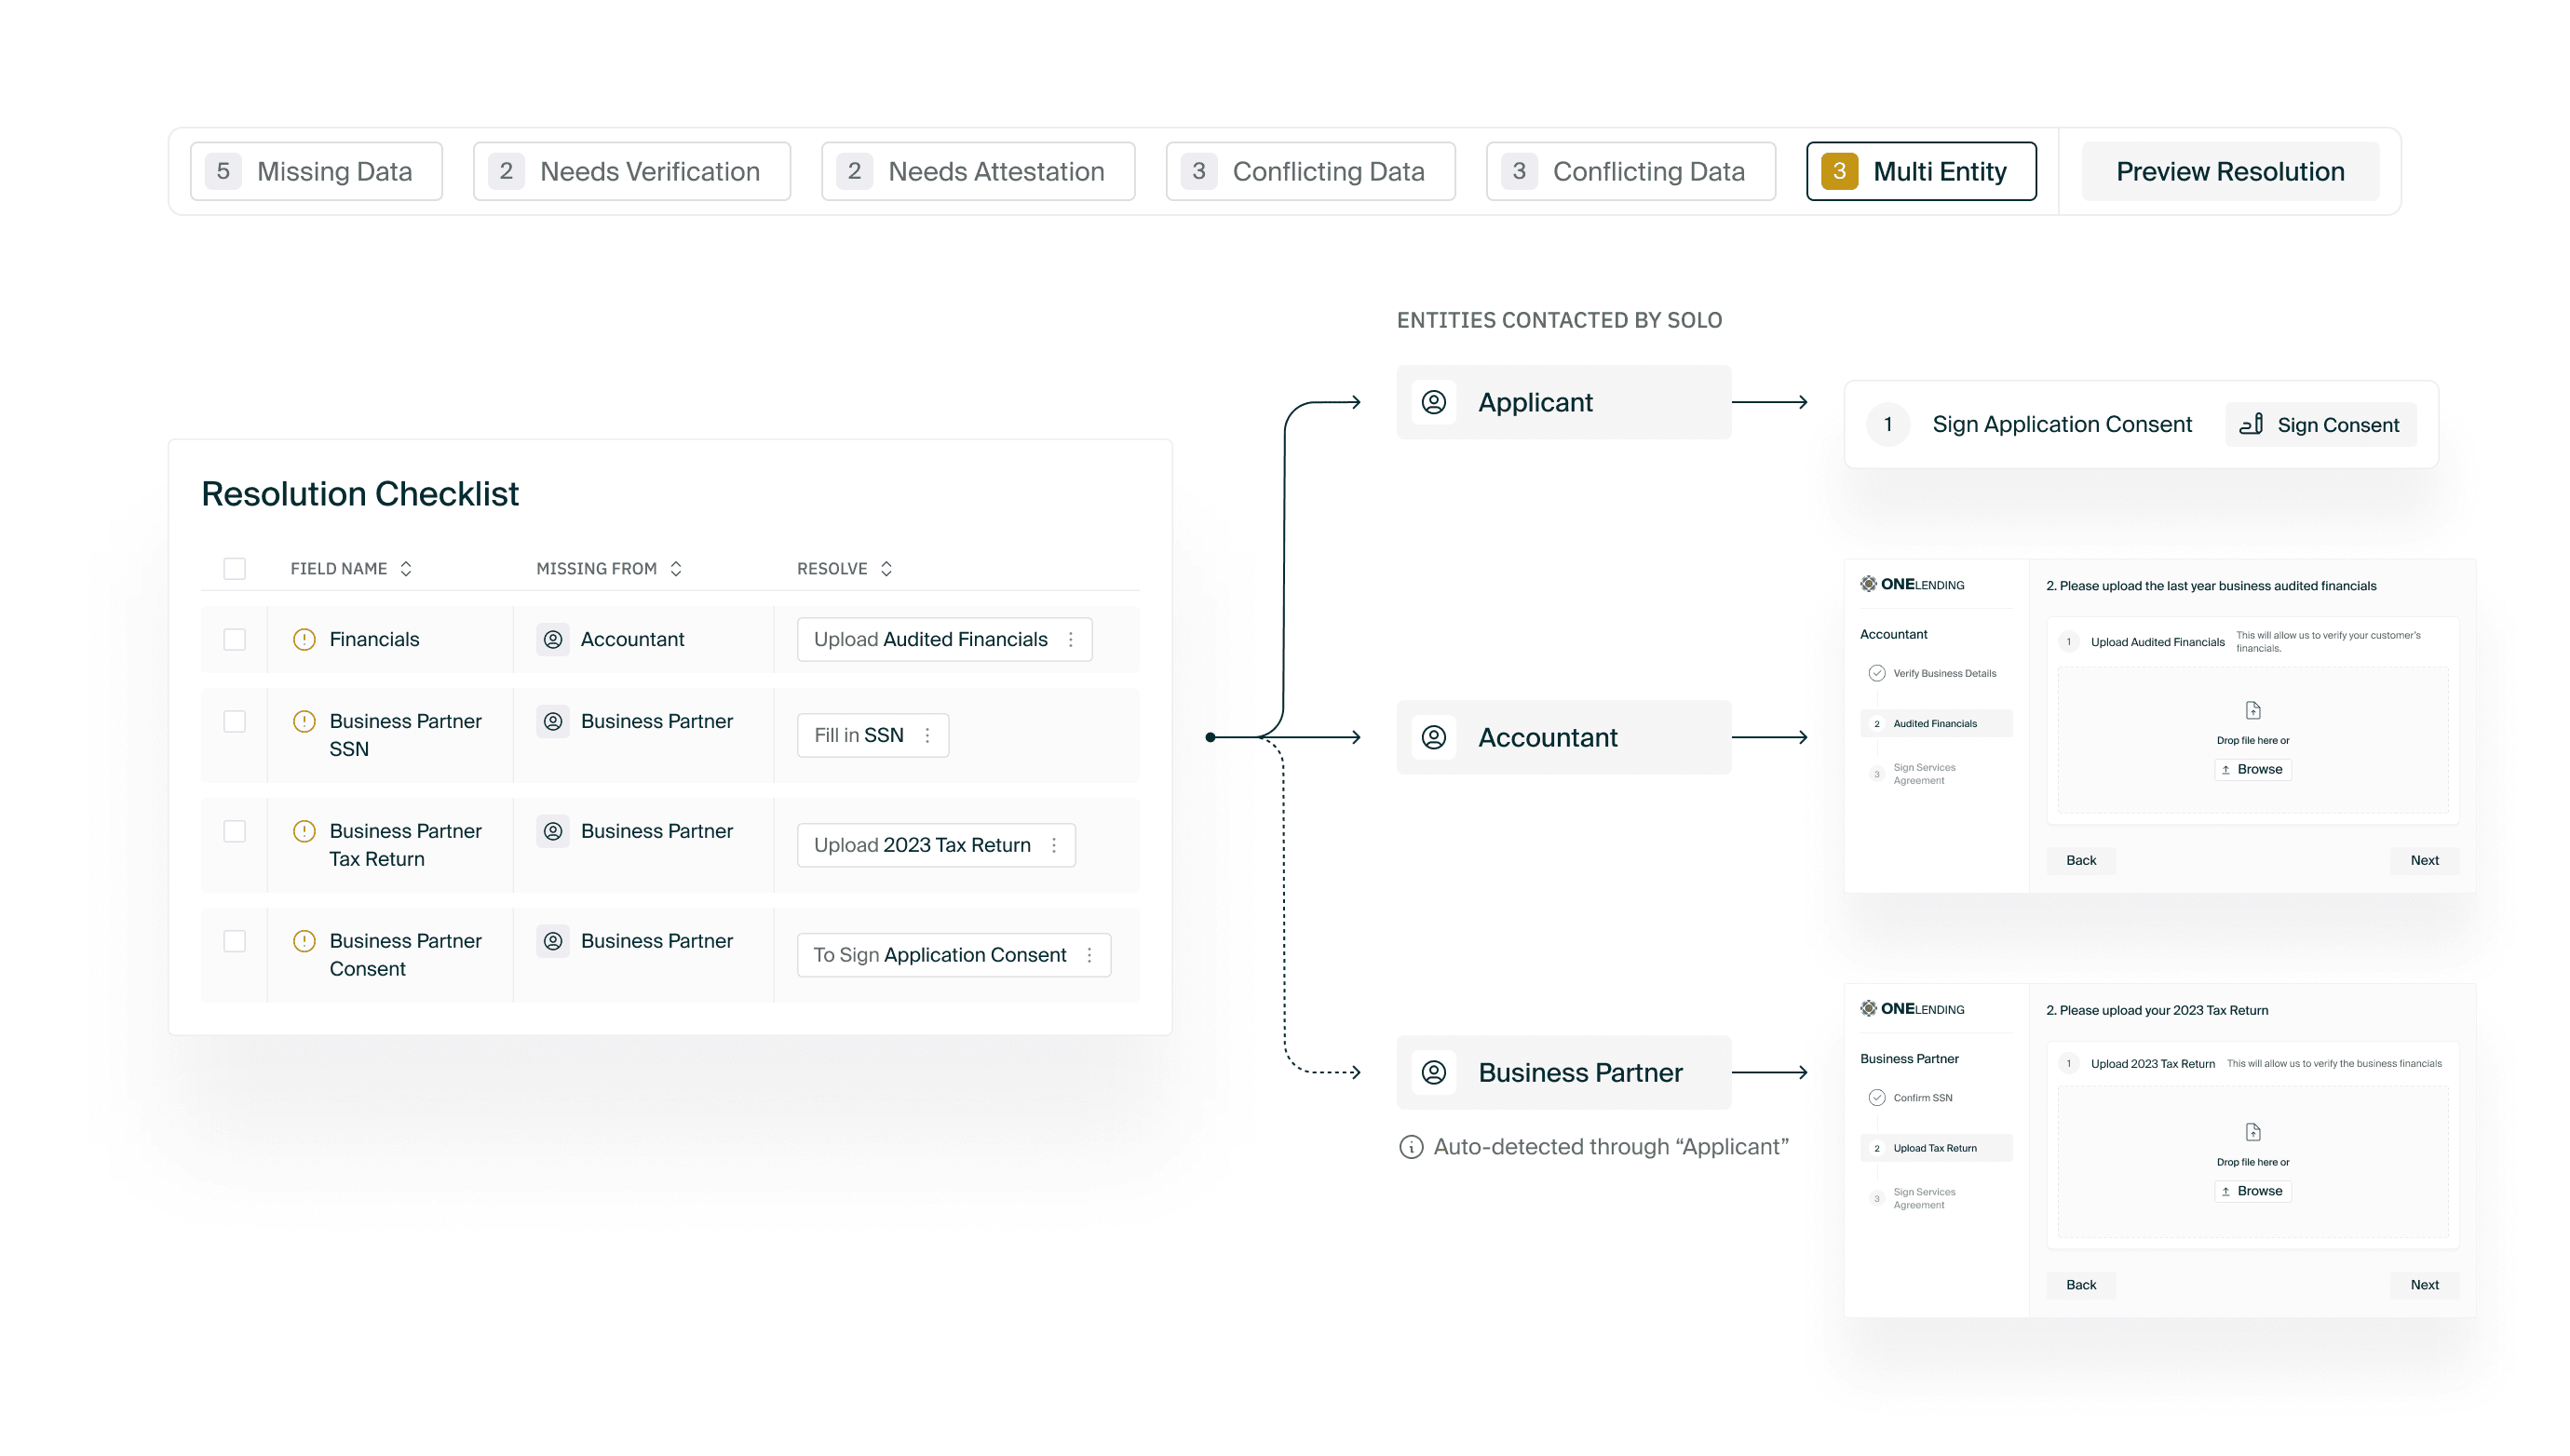
Task: Click Browse in Audited Financials upload area
Action: pyautogui.click(x=2252, y=769)
